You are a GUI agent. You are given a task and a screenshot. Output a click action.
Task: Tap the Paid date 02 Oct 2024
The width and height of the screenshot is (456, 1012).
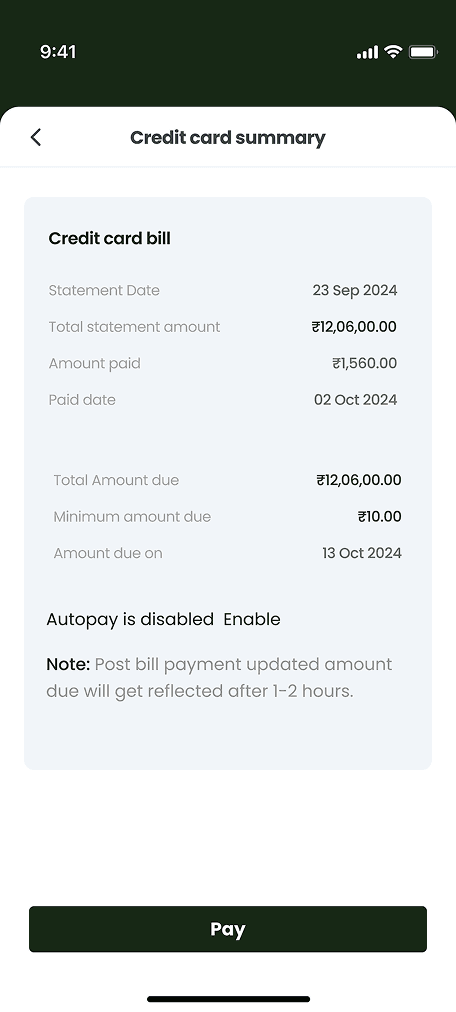click(x=355, y=400)
